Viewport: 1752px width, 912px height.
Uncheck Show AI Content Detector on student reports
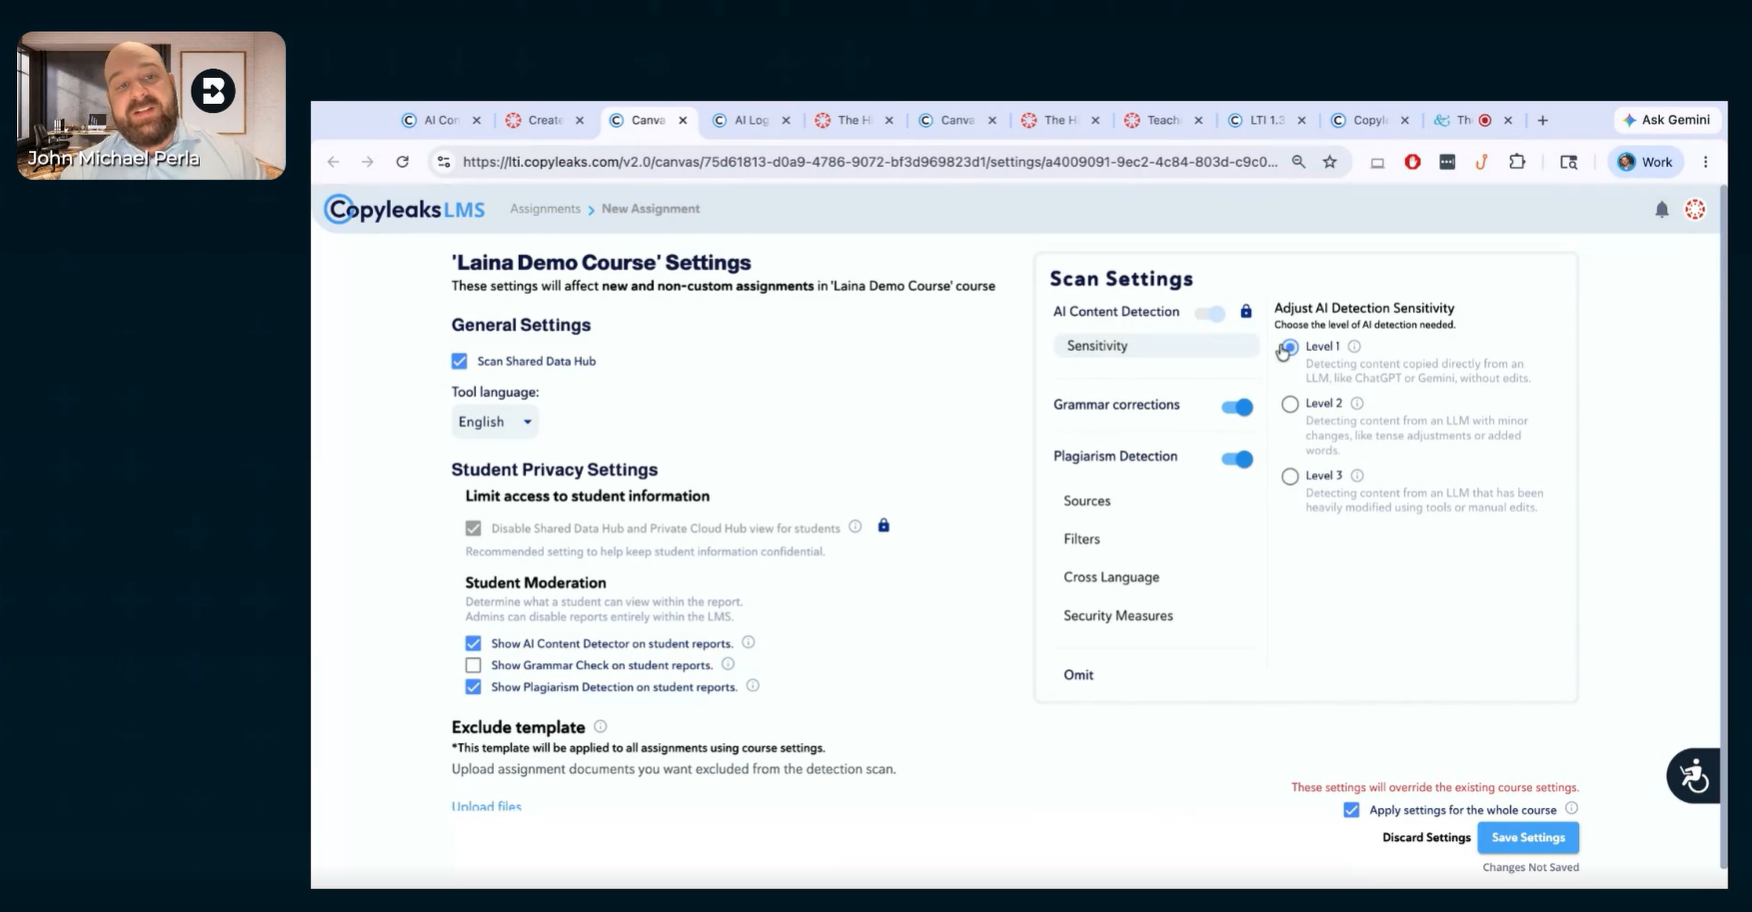(473, 643)
